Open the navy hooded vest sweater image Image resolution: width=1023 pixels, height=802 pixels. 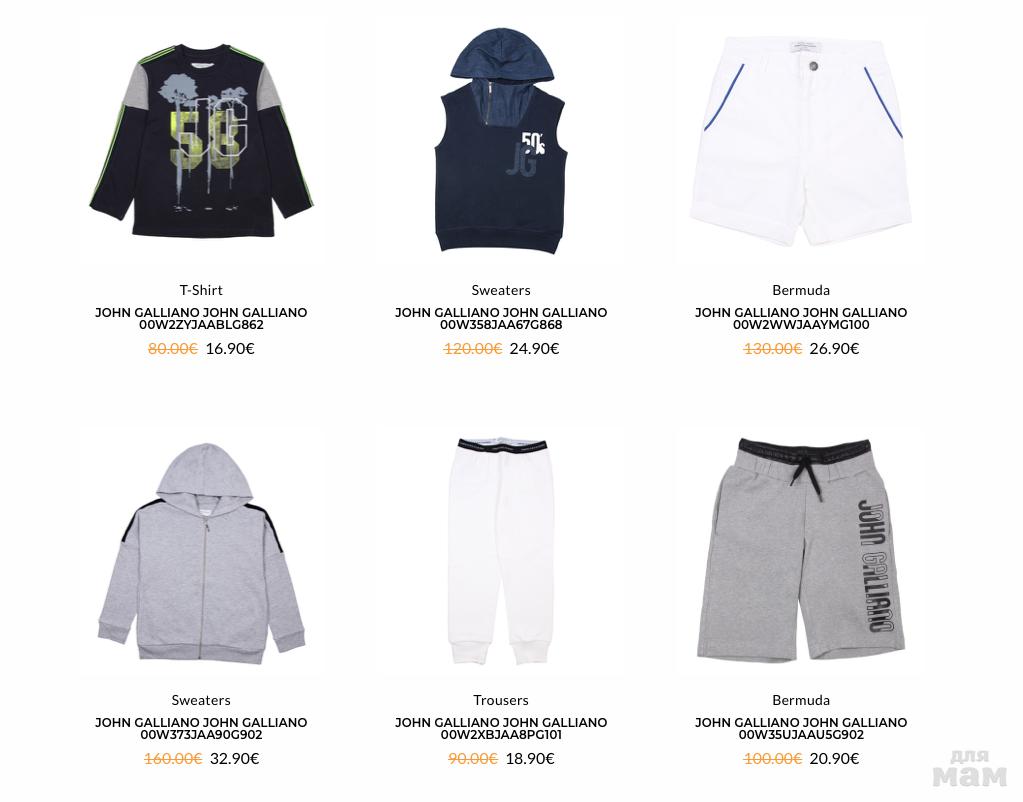(x=501, y=141)
